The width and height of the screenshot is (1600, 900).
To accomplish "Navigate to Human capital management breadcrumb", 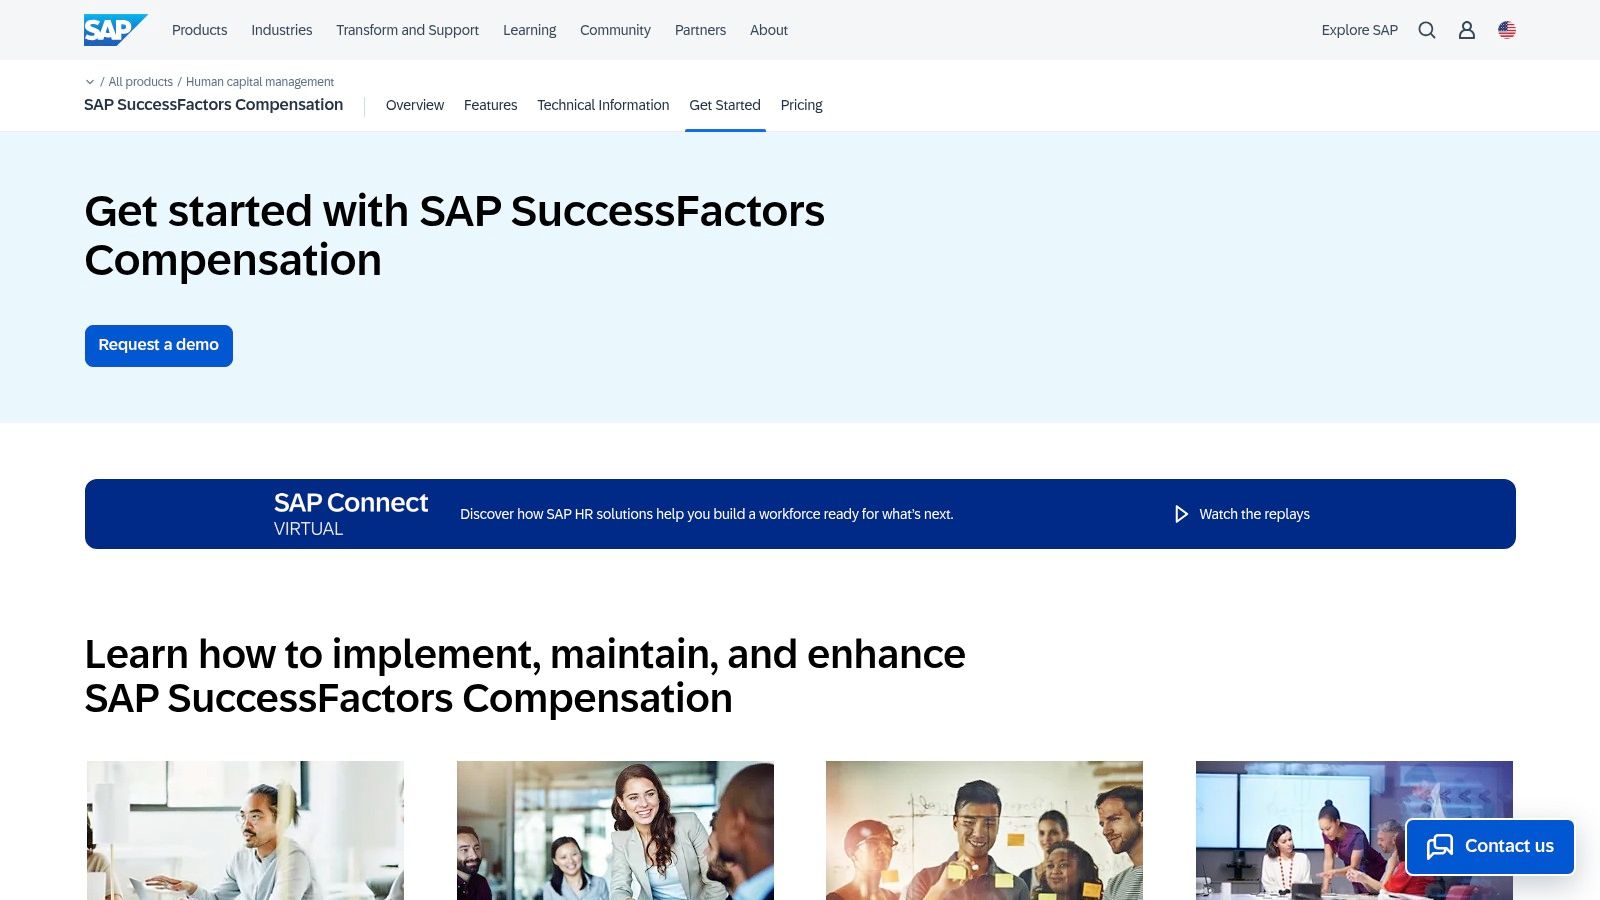I will point(259,81).
